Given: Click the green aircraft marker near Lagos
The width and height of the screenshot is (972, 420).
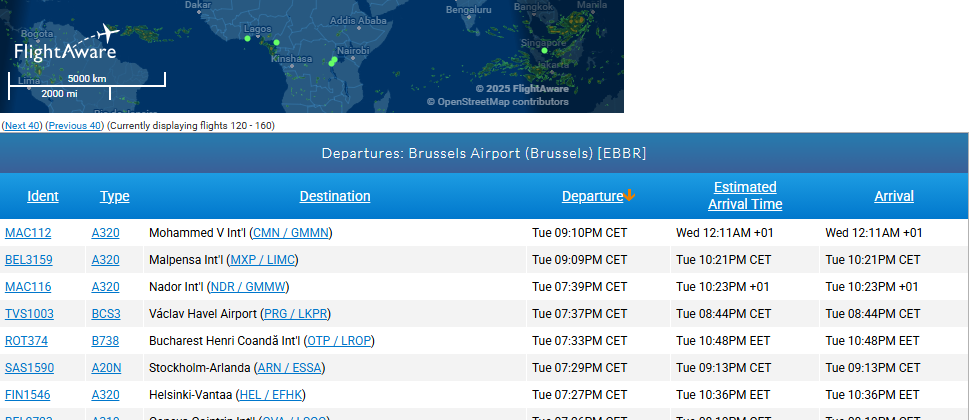Looking at the screenshot, I should (x=247, y=39).
